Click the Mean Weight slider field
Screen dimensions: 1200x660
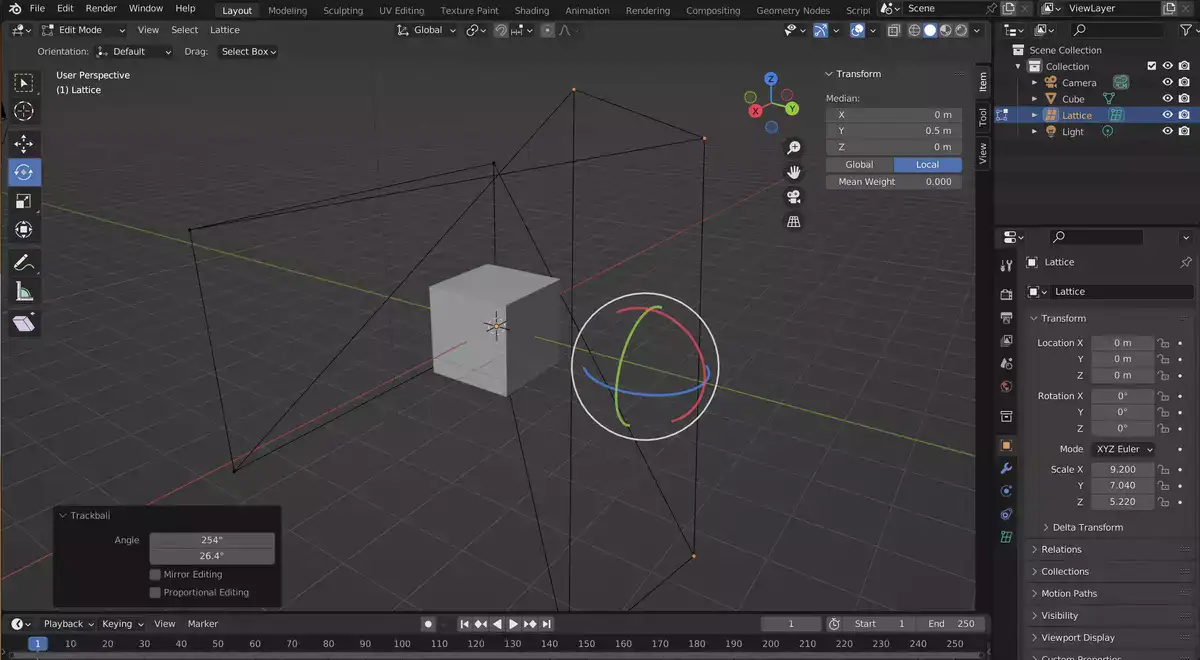pyautogui.click(x=894, y=182)
